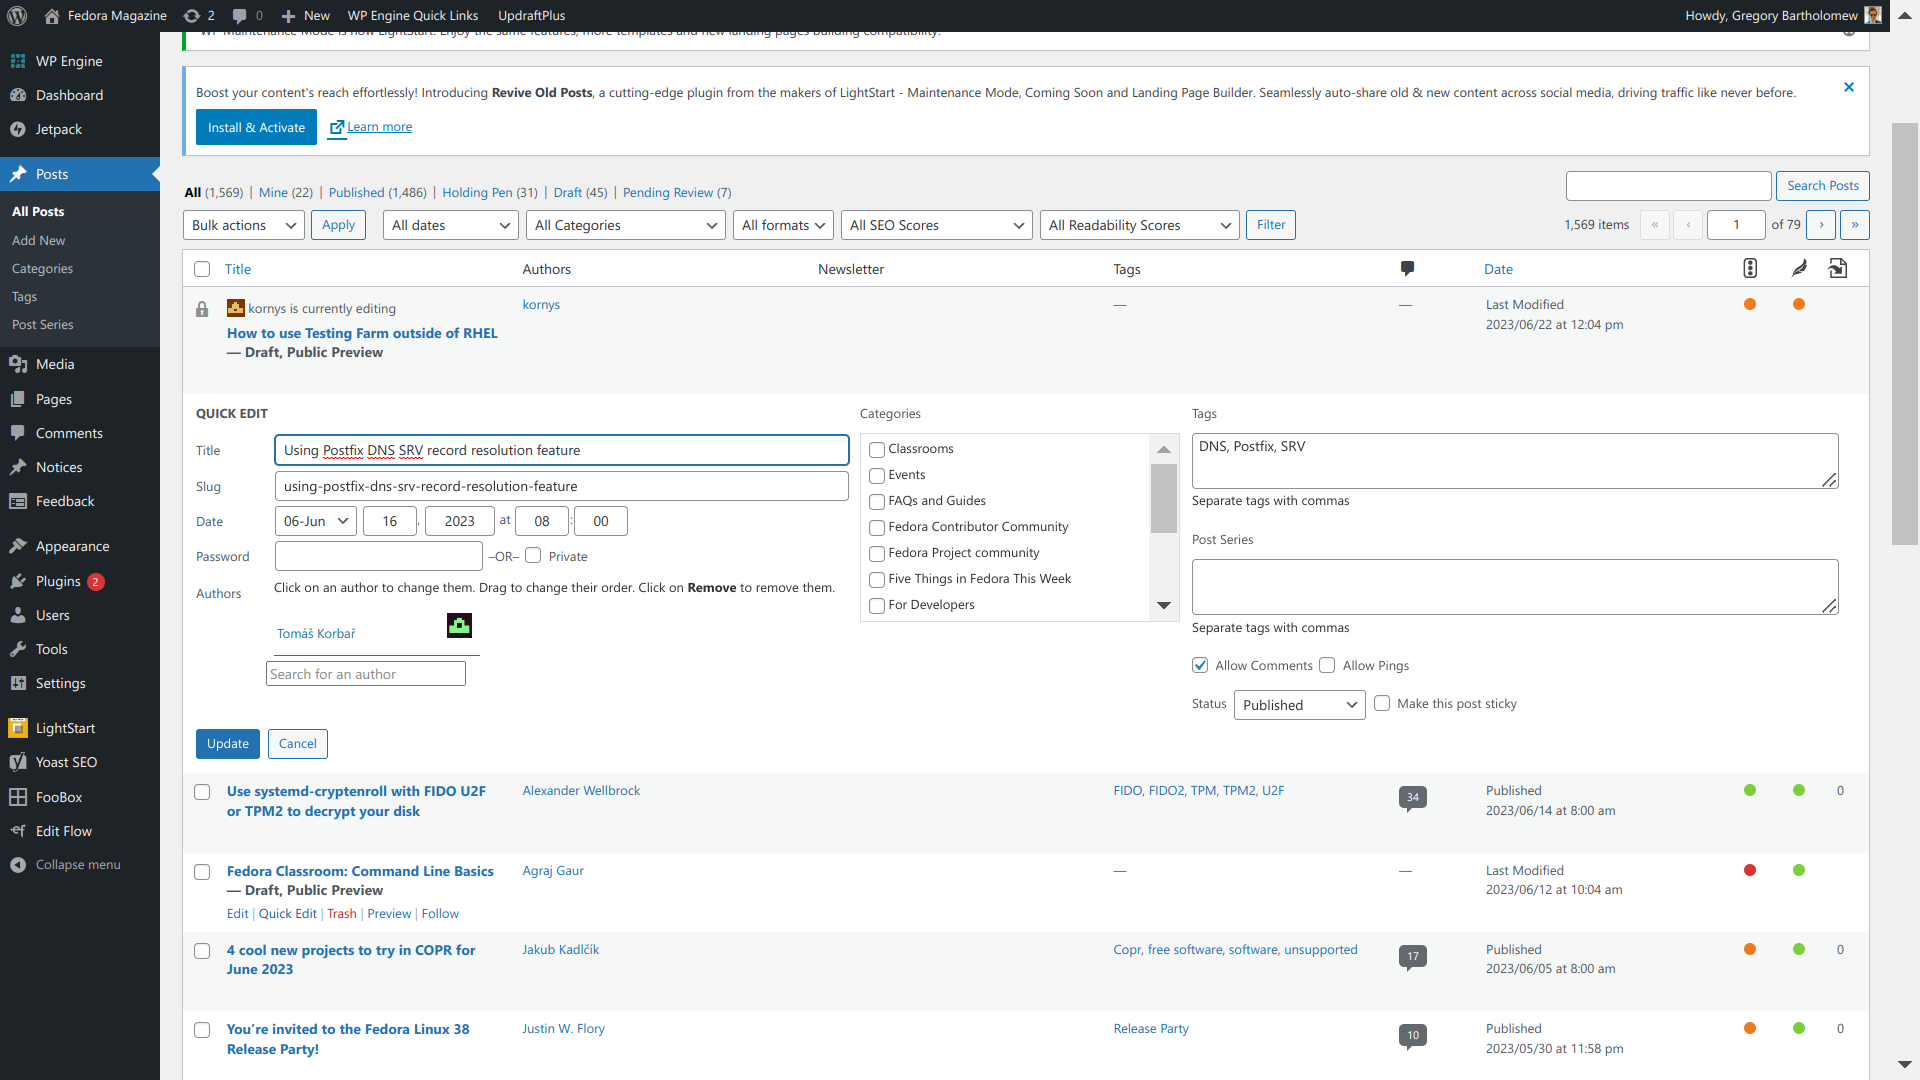Uncheck Allow Comments

tap(1200, 665)
